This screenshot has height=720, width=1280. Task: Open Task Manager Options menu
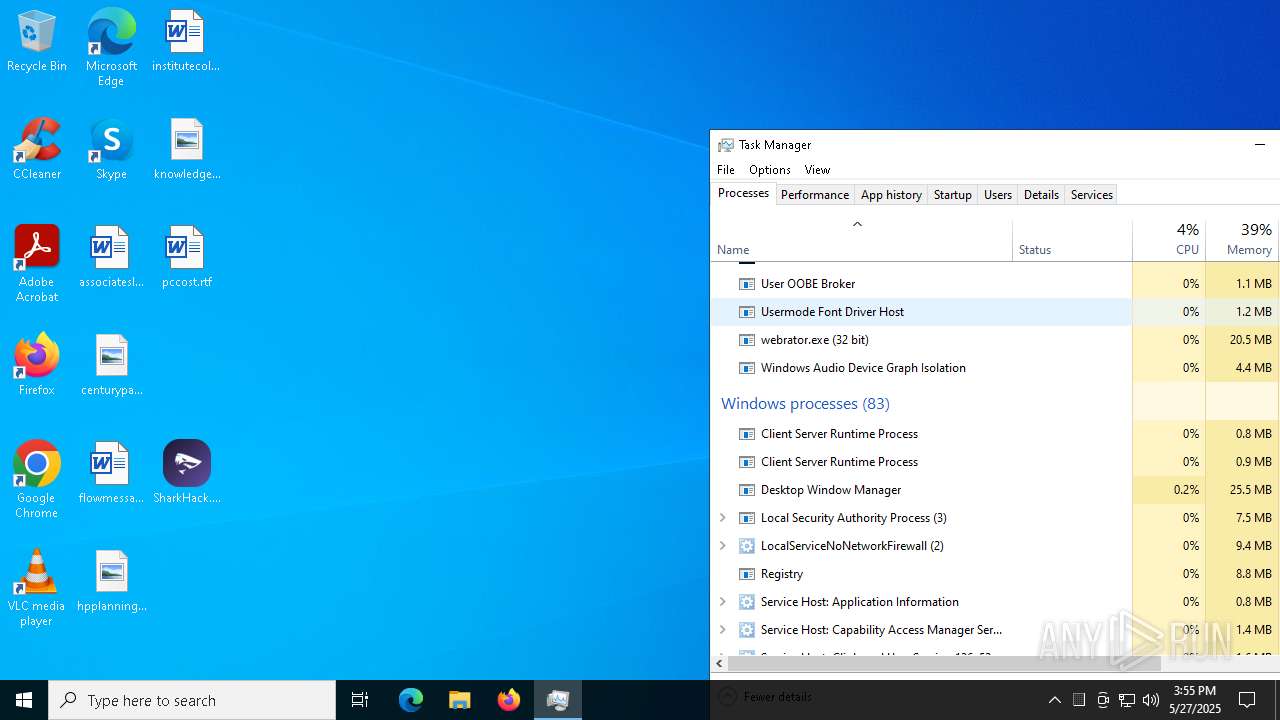click(x=770, y=170)
